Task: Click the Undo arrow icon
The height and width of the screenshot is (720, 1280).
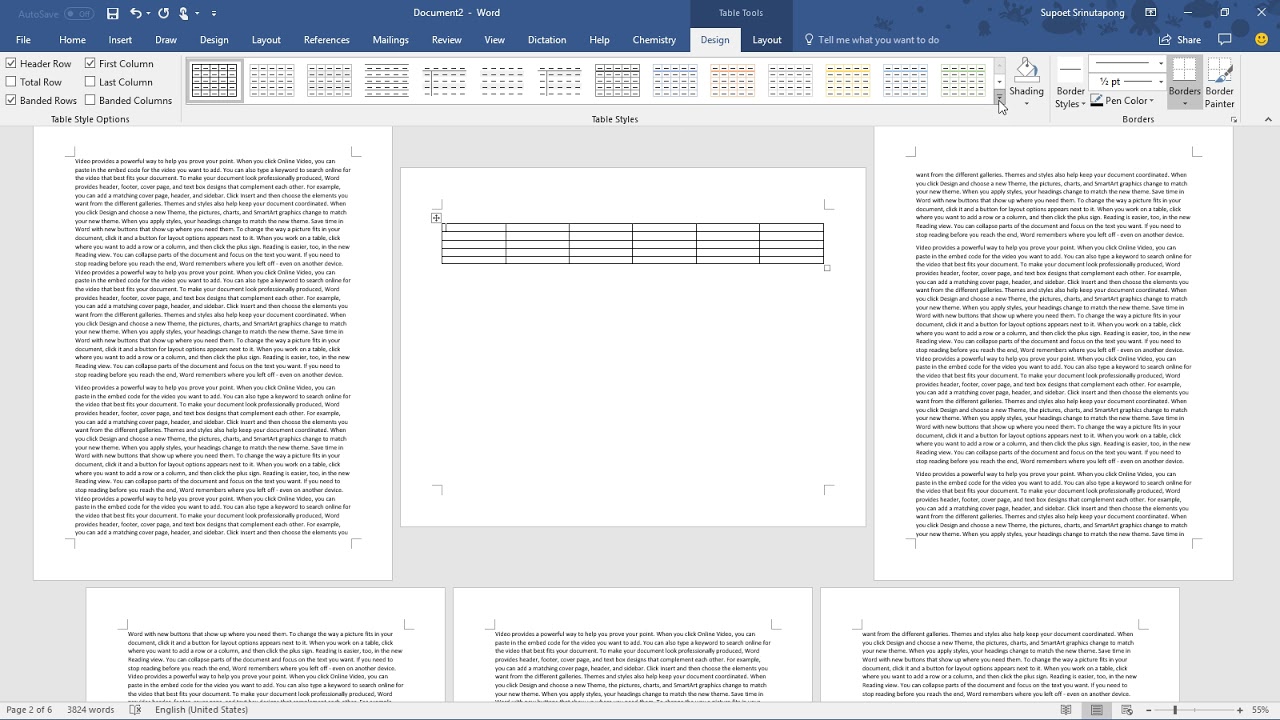Action: 136,13
